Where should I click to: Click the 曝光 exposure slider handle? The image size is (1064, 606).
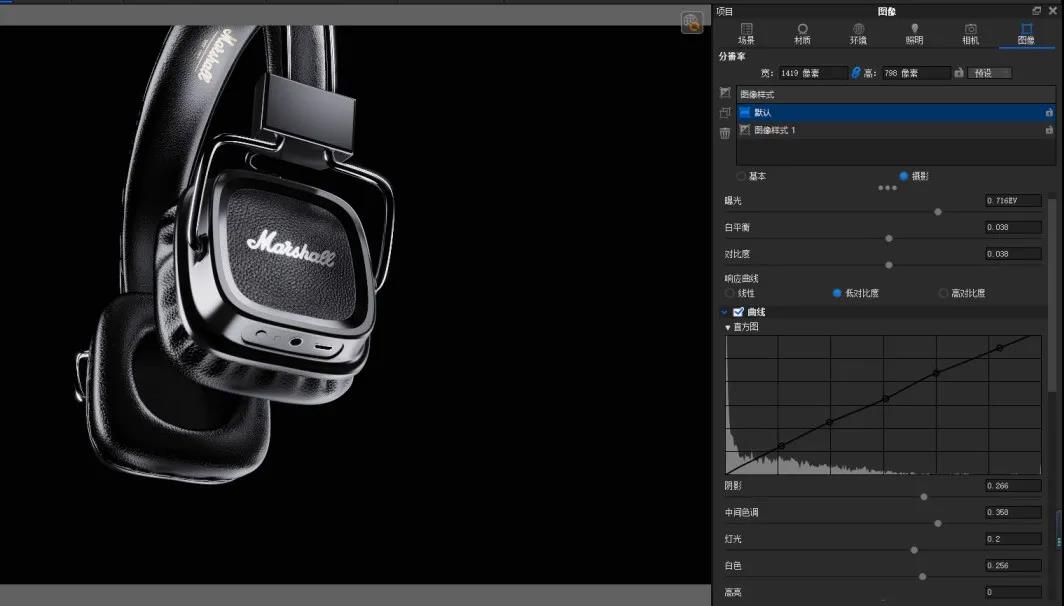[938, 212]
